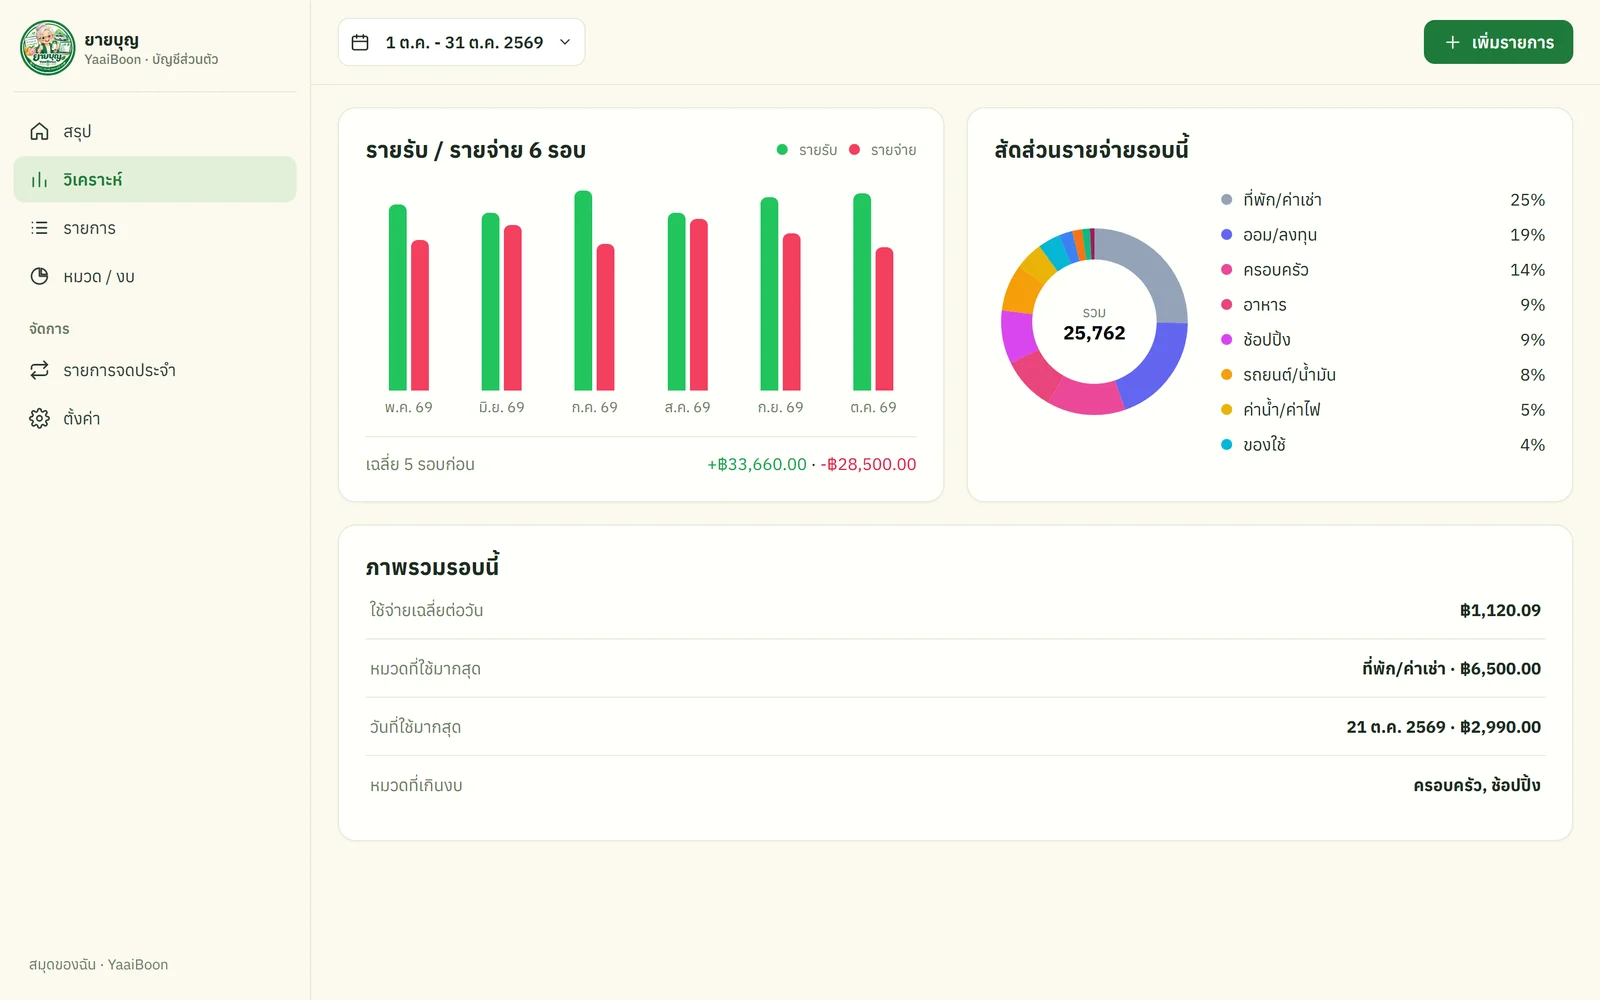Click the YaaiBoon logo avatar

coord(48,48)
